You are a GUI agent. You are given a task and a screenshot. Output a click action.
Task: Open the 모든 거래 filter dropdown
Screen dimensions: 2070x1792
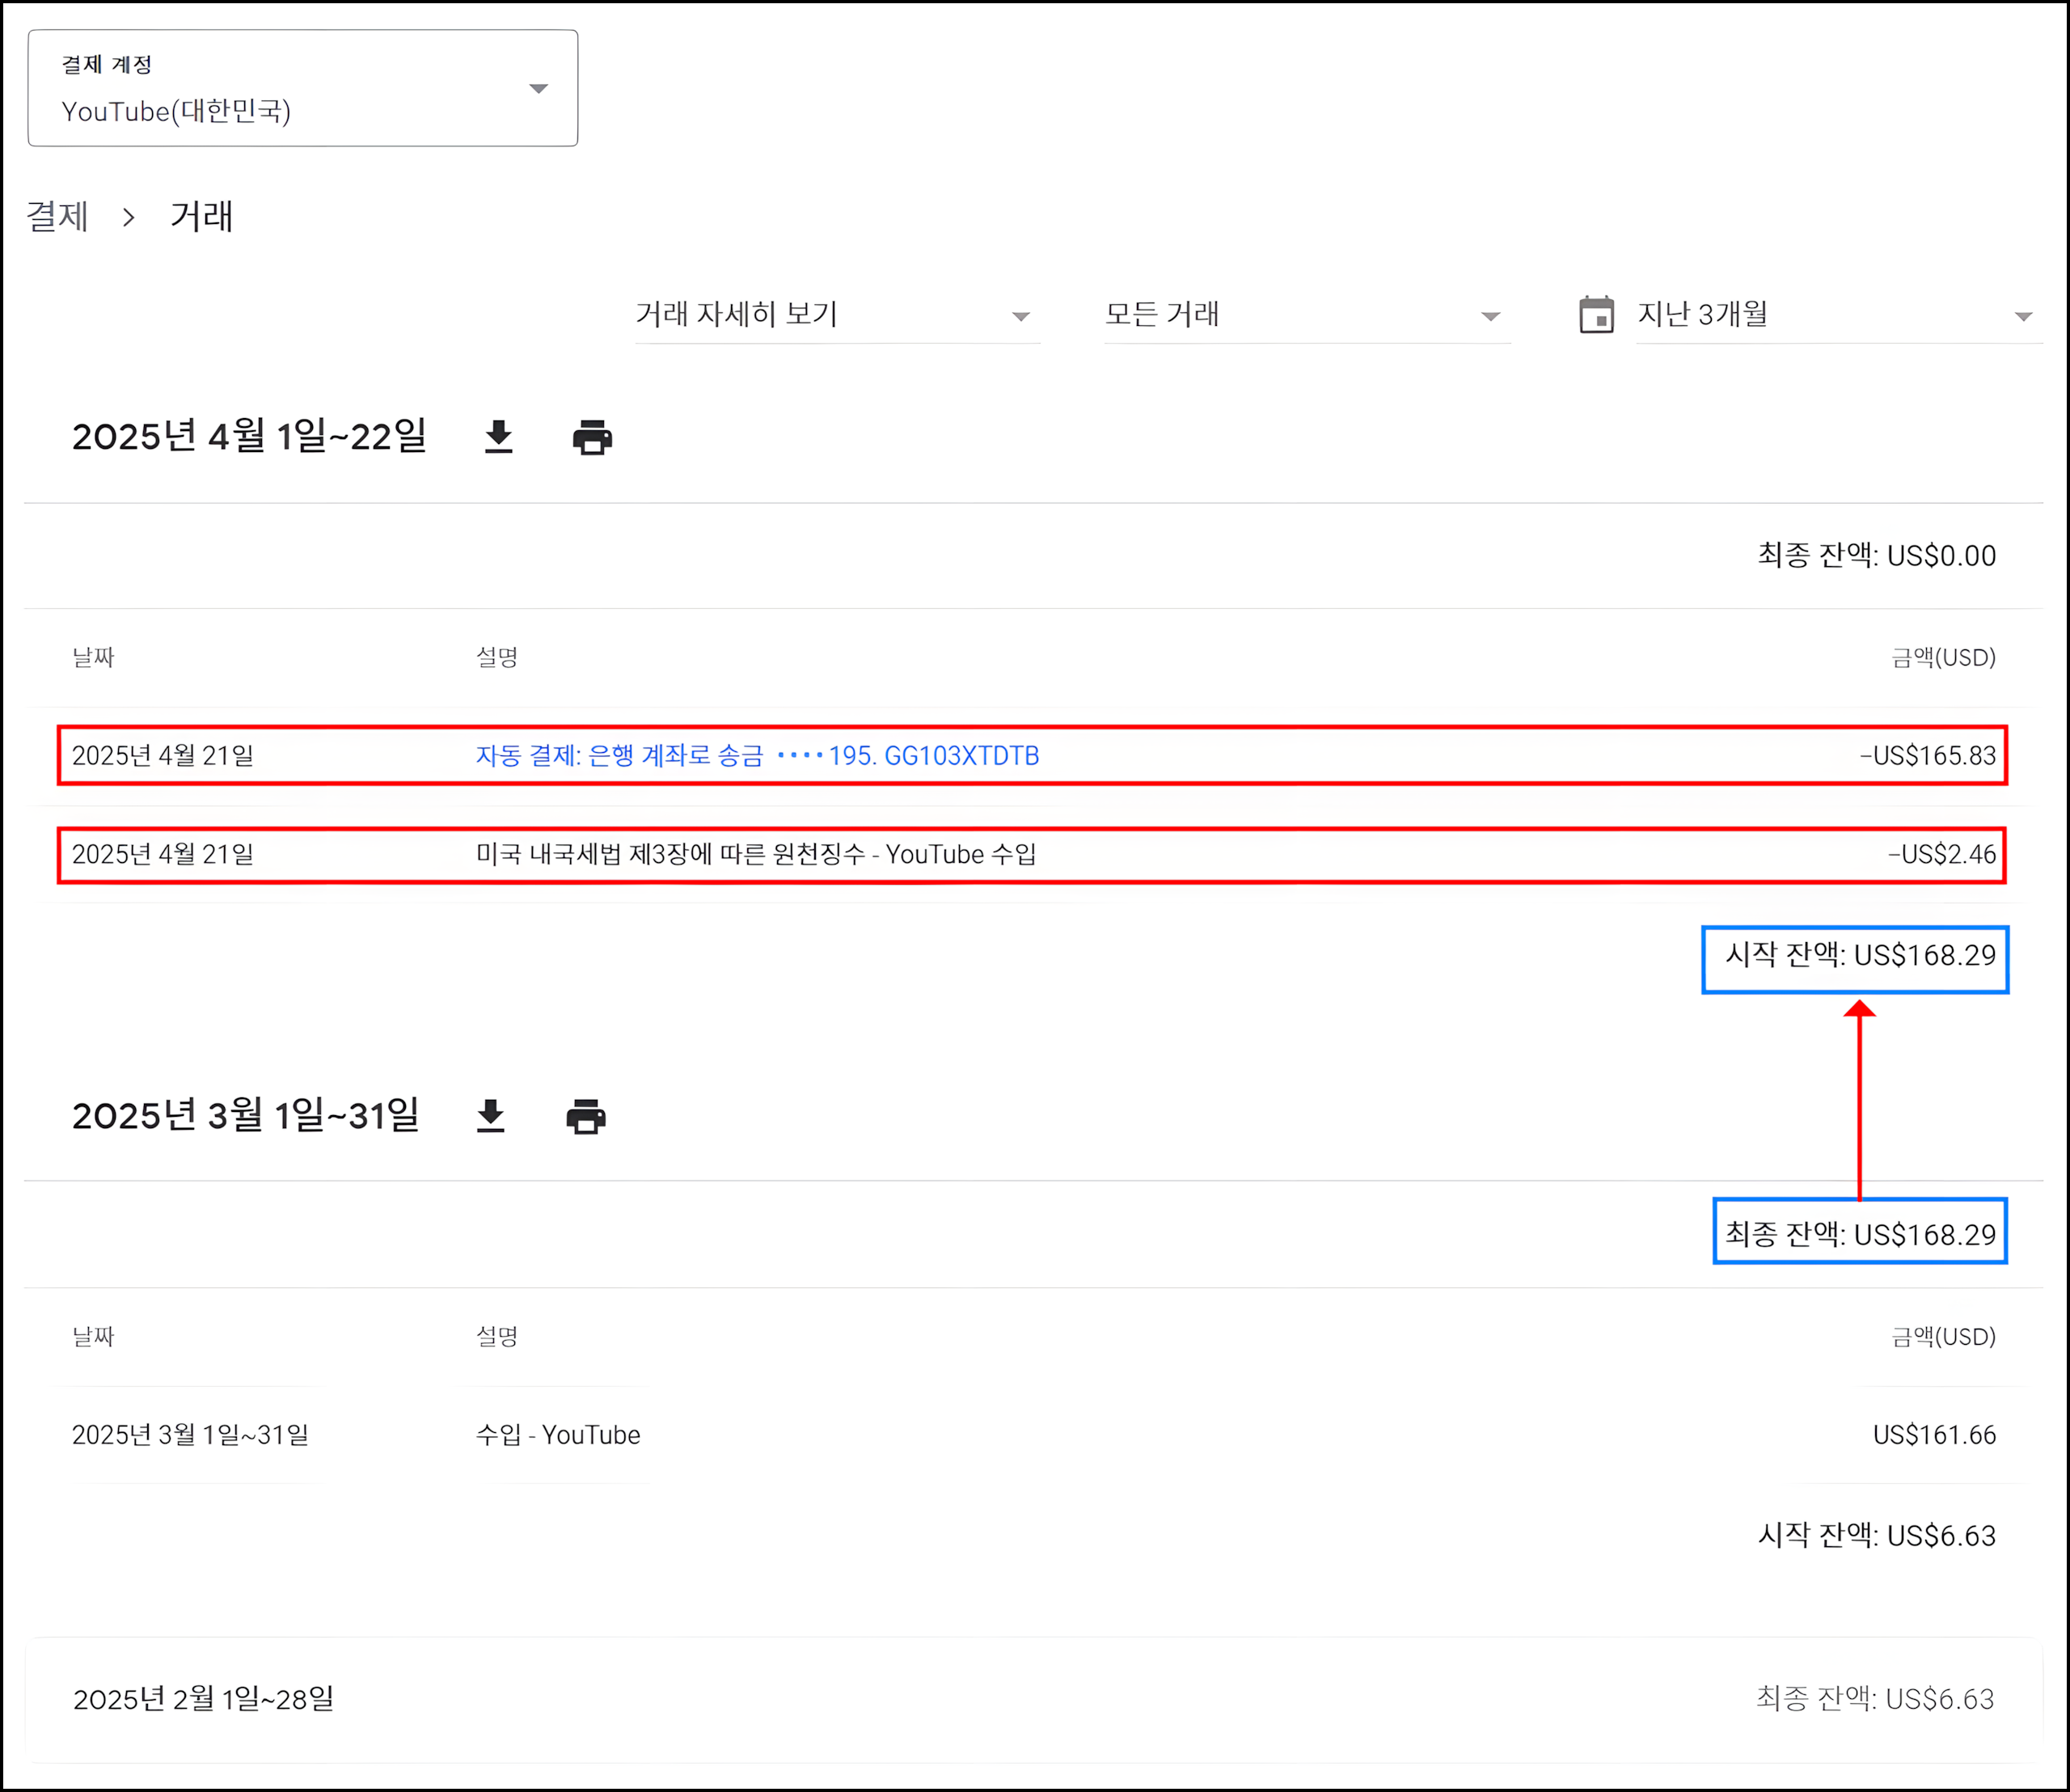click(x=1306, y=315)
